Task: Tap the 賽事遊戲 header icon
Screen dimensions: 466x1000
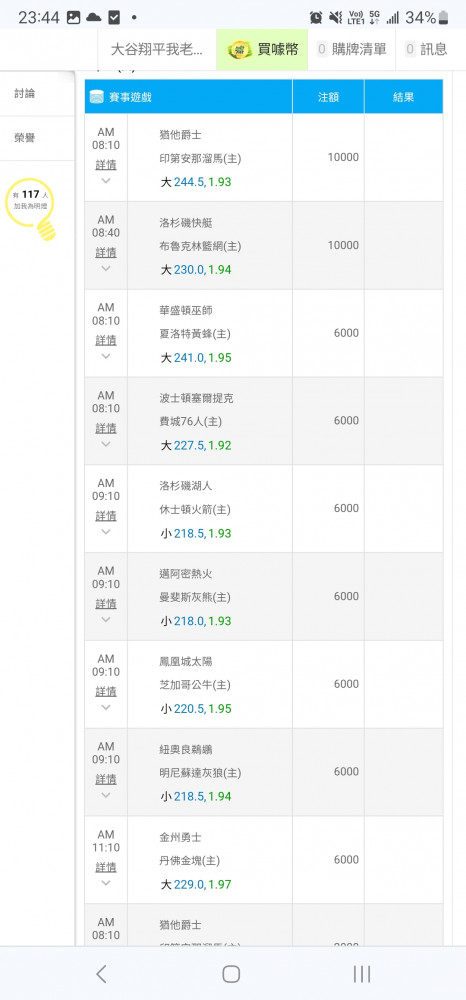Action: click(x=97, y=97)
